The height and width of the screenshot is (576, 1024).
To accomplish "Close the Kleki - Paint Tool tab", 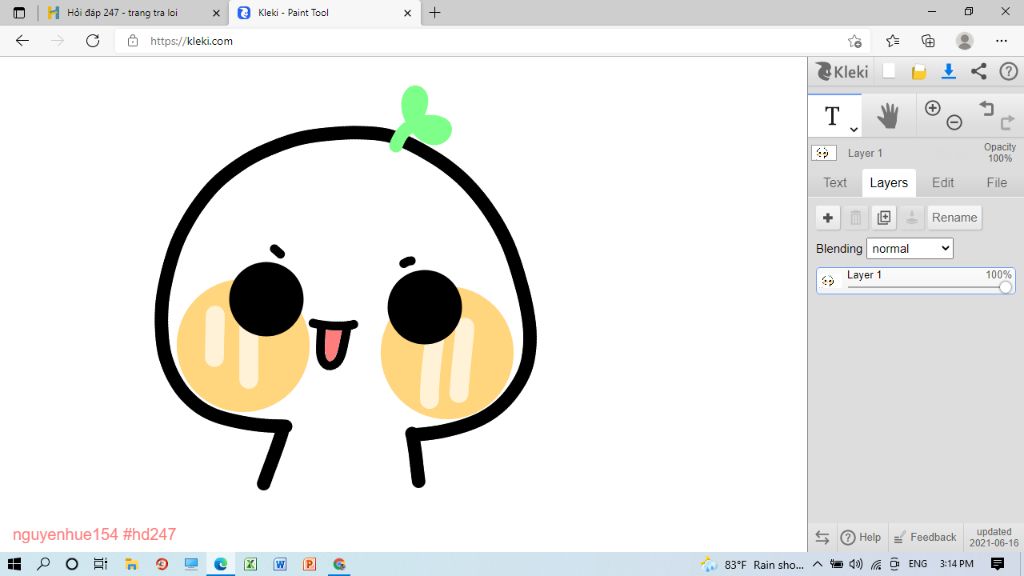I will coord(408,12).
